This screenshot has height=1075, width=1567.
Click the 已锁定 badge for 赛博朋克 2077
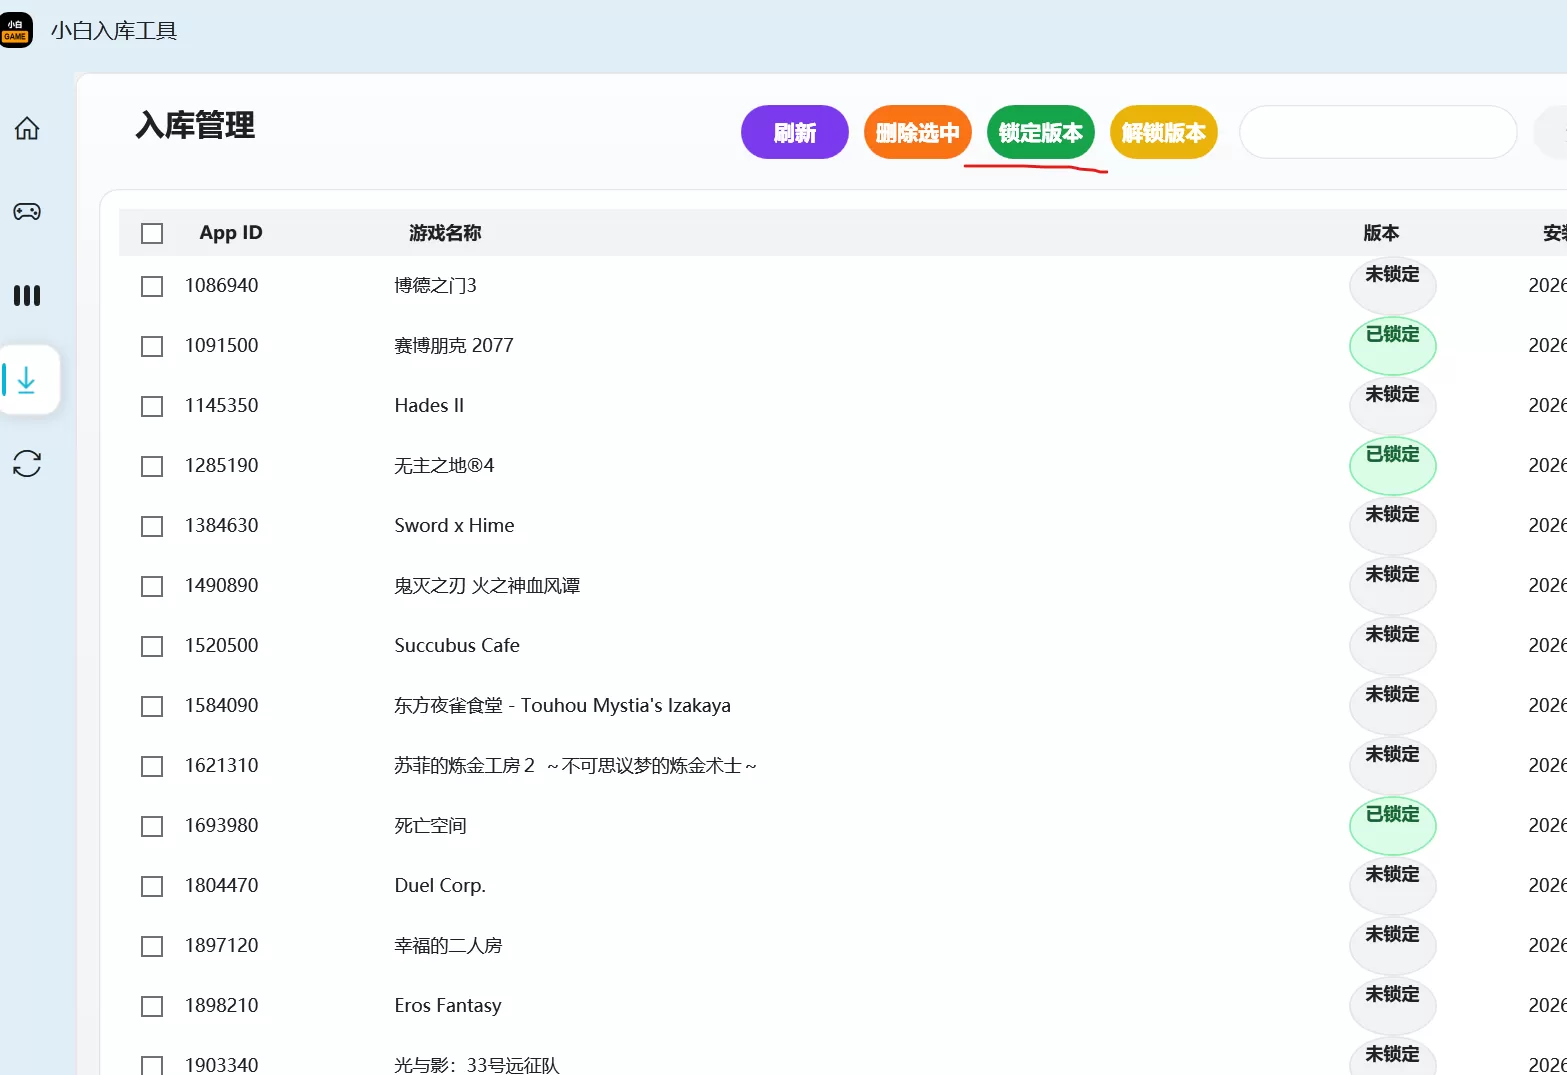tap(1392, 345)
